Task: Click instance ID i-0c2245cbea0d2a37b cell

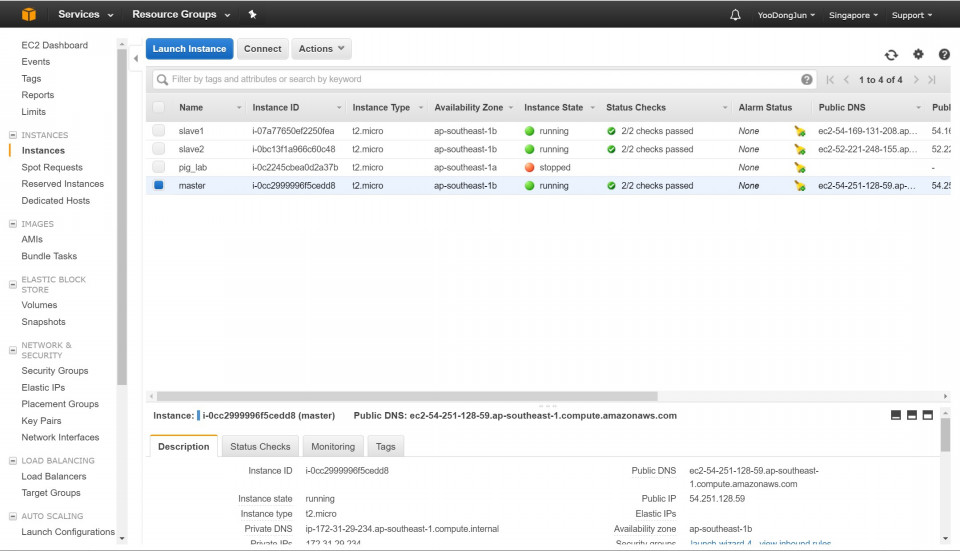Action: click(295, 168)
